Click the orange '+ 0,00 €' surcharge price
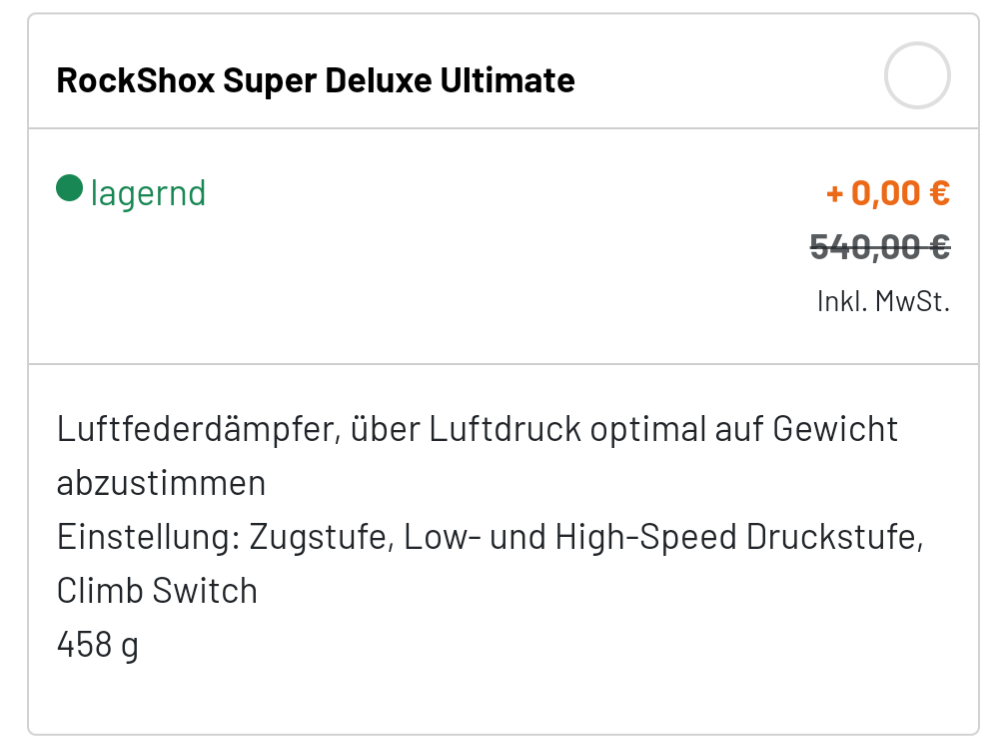This screenshot has height=745, width=1007. [x=887, y=192]
